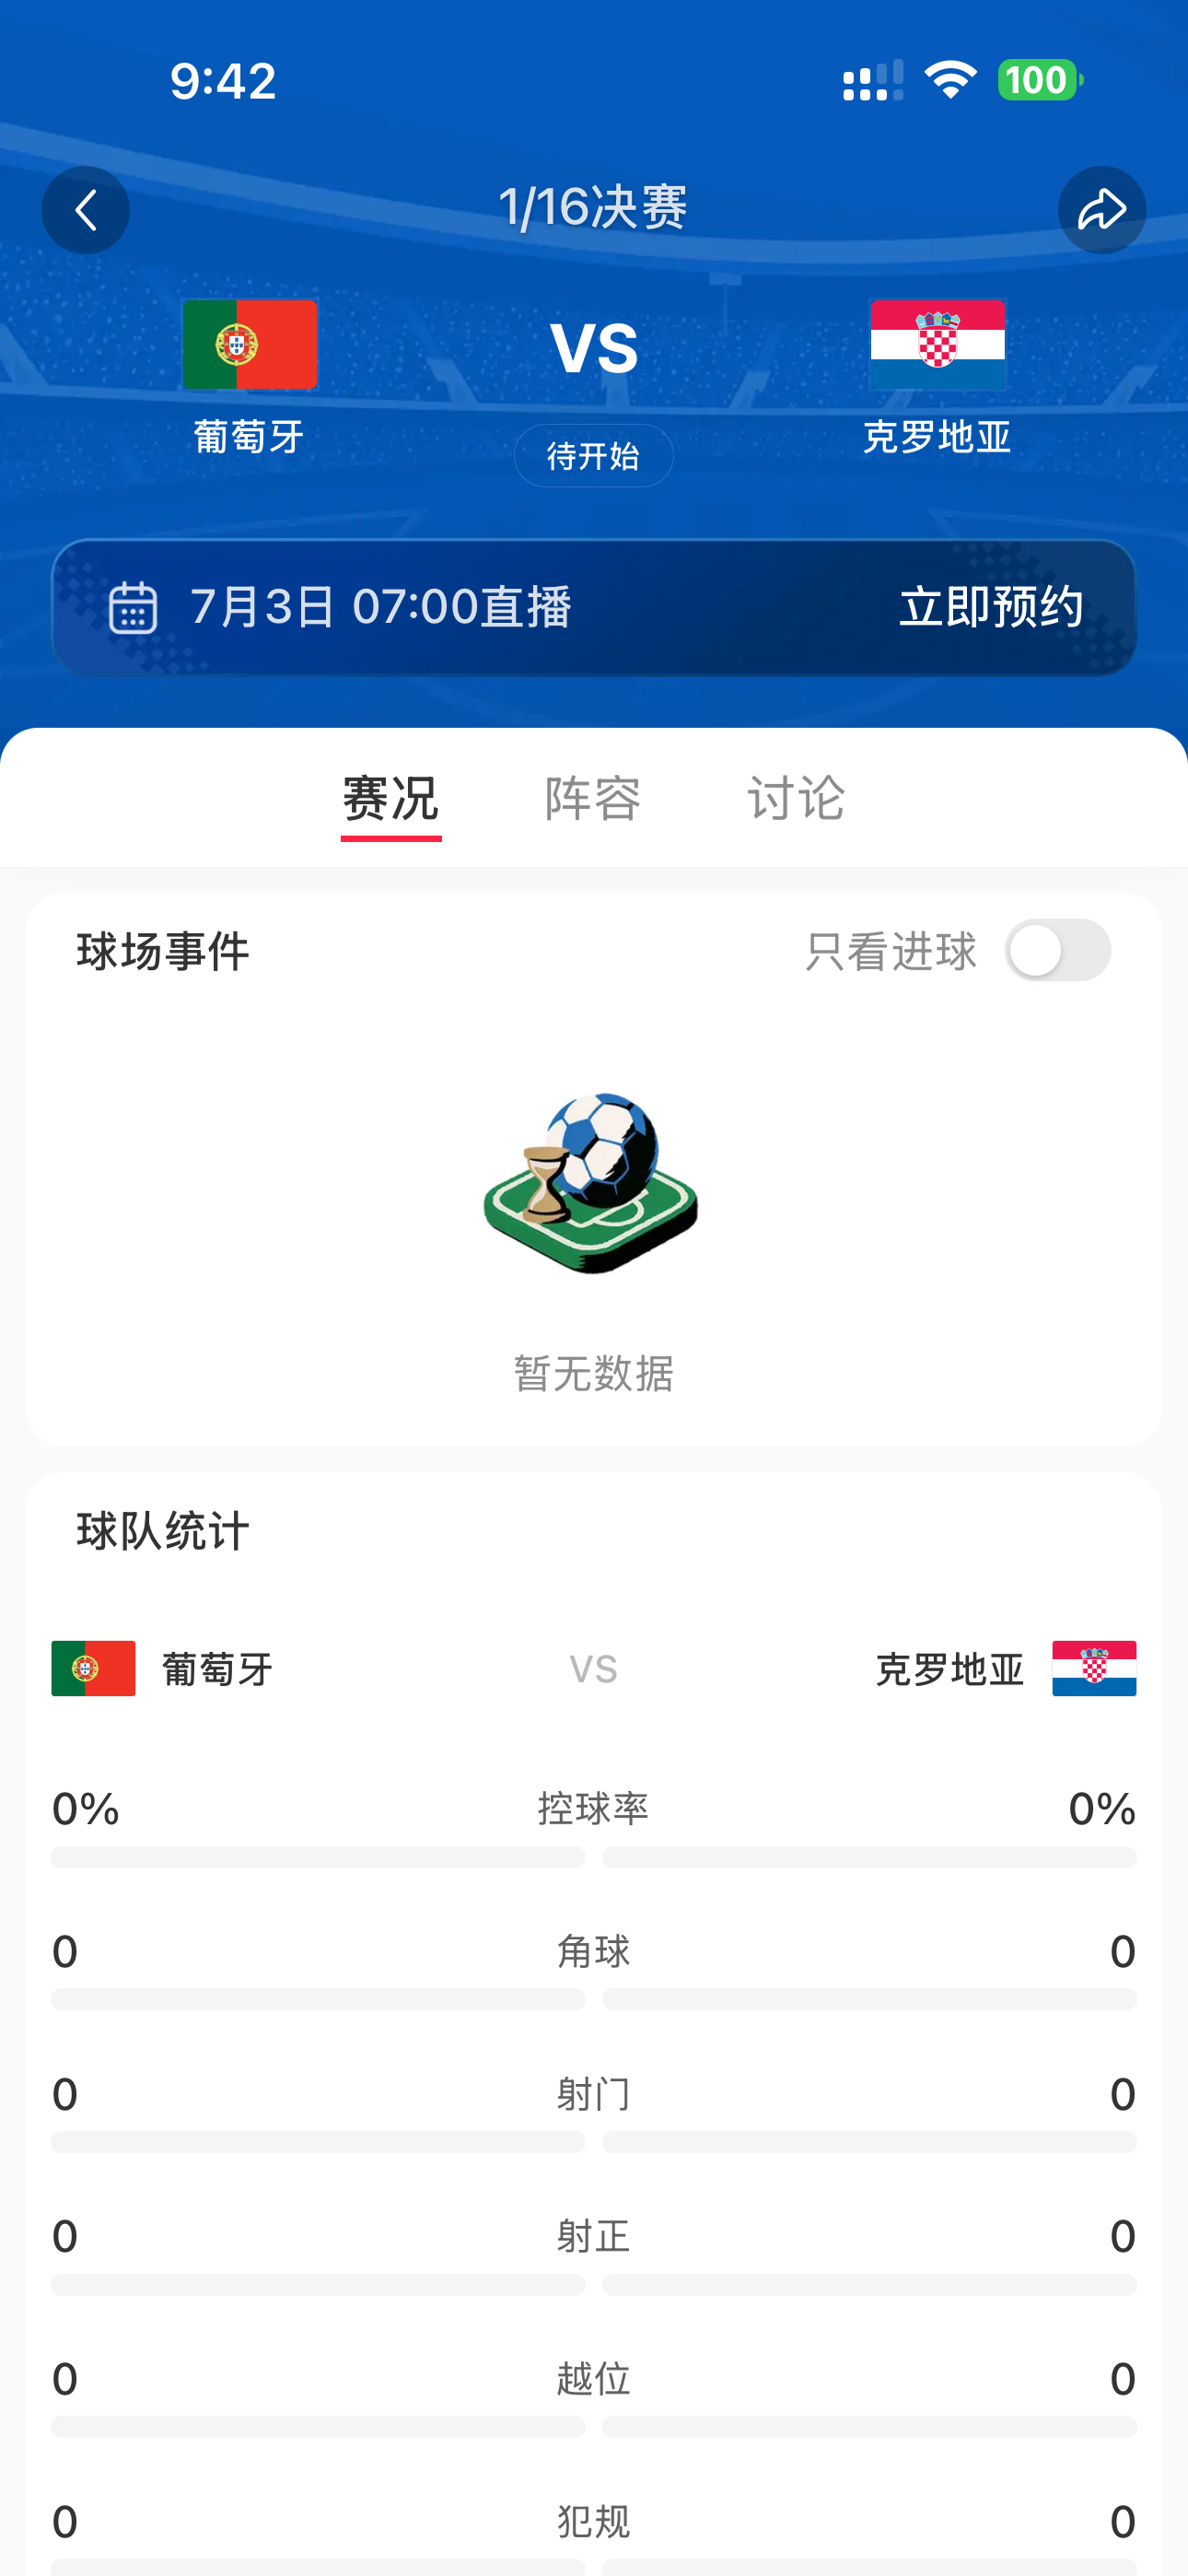Toggle the 只看进球 switch
The width and height of the screenshot is (1188, 2576).
pos(1058,950)
